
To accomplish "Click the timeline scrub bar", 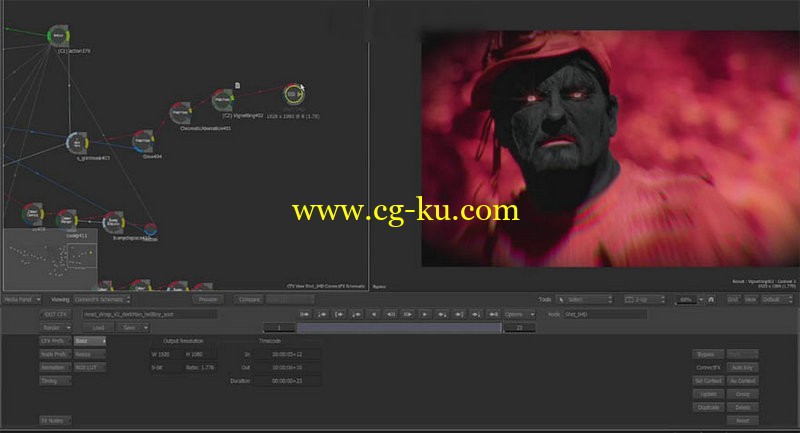I will coord(399,327).
